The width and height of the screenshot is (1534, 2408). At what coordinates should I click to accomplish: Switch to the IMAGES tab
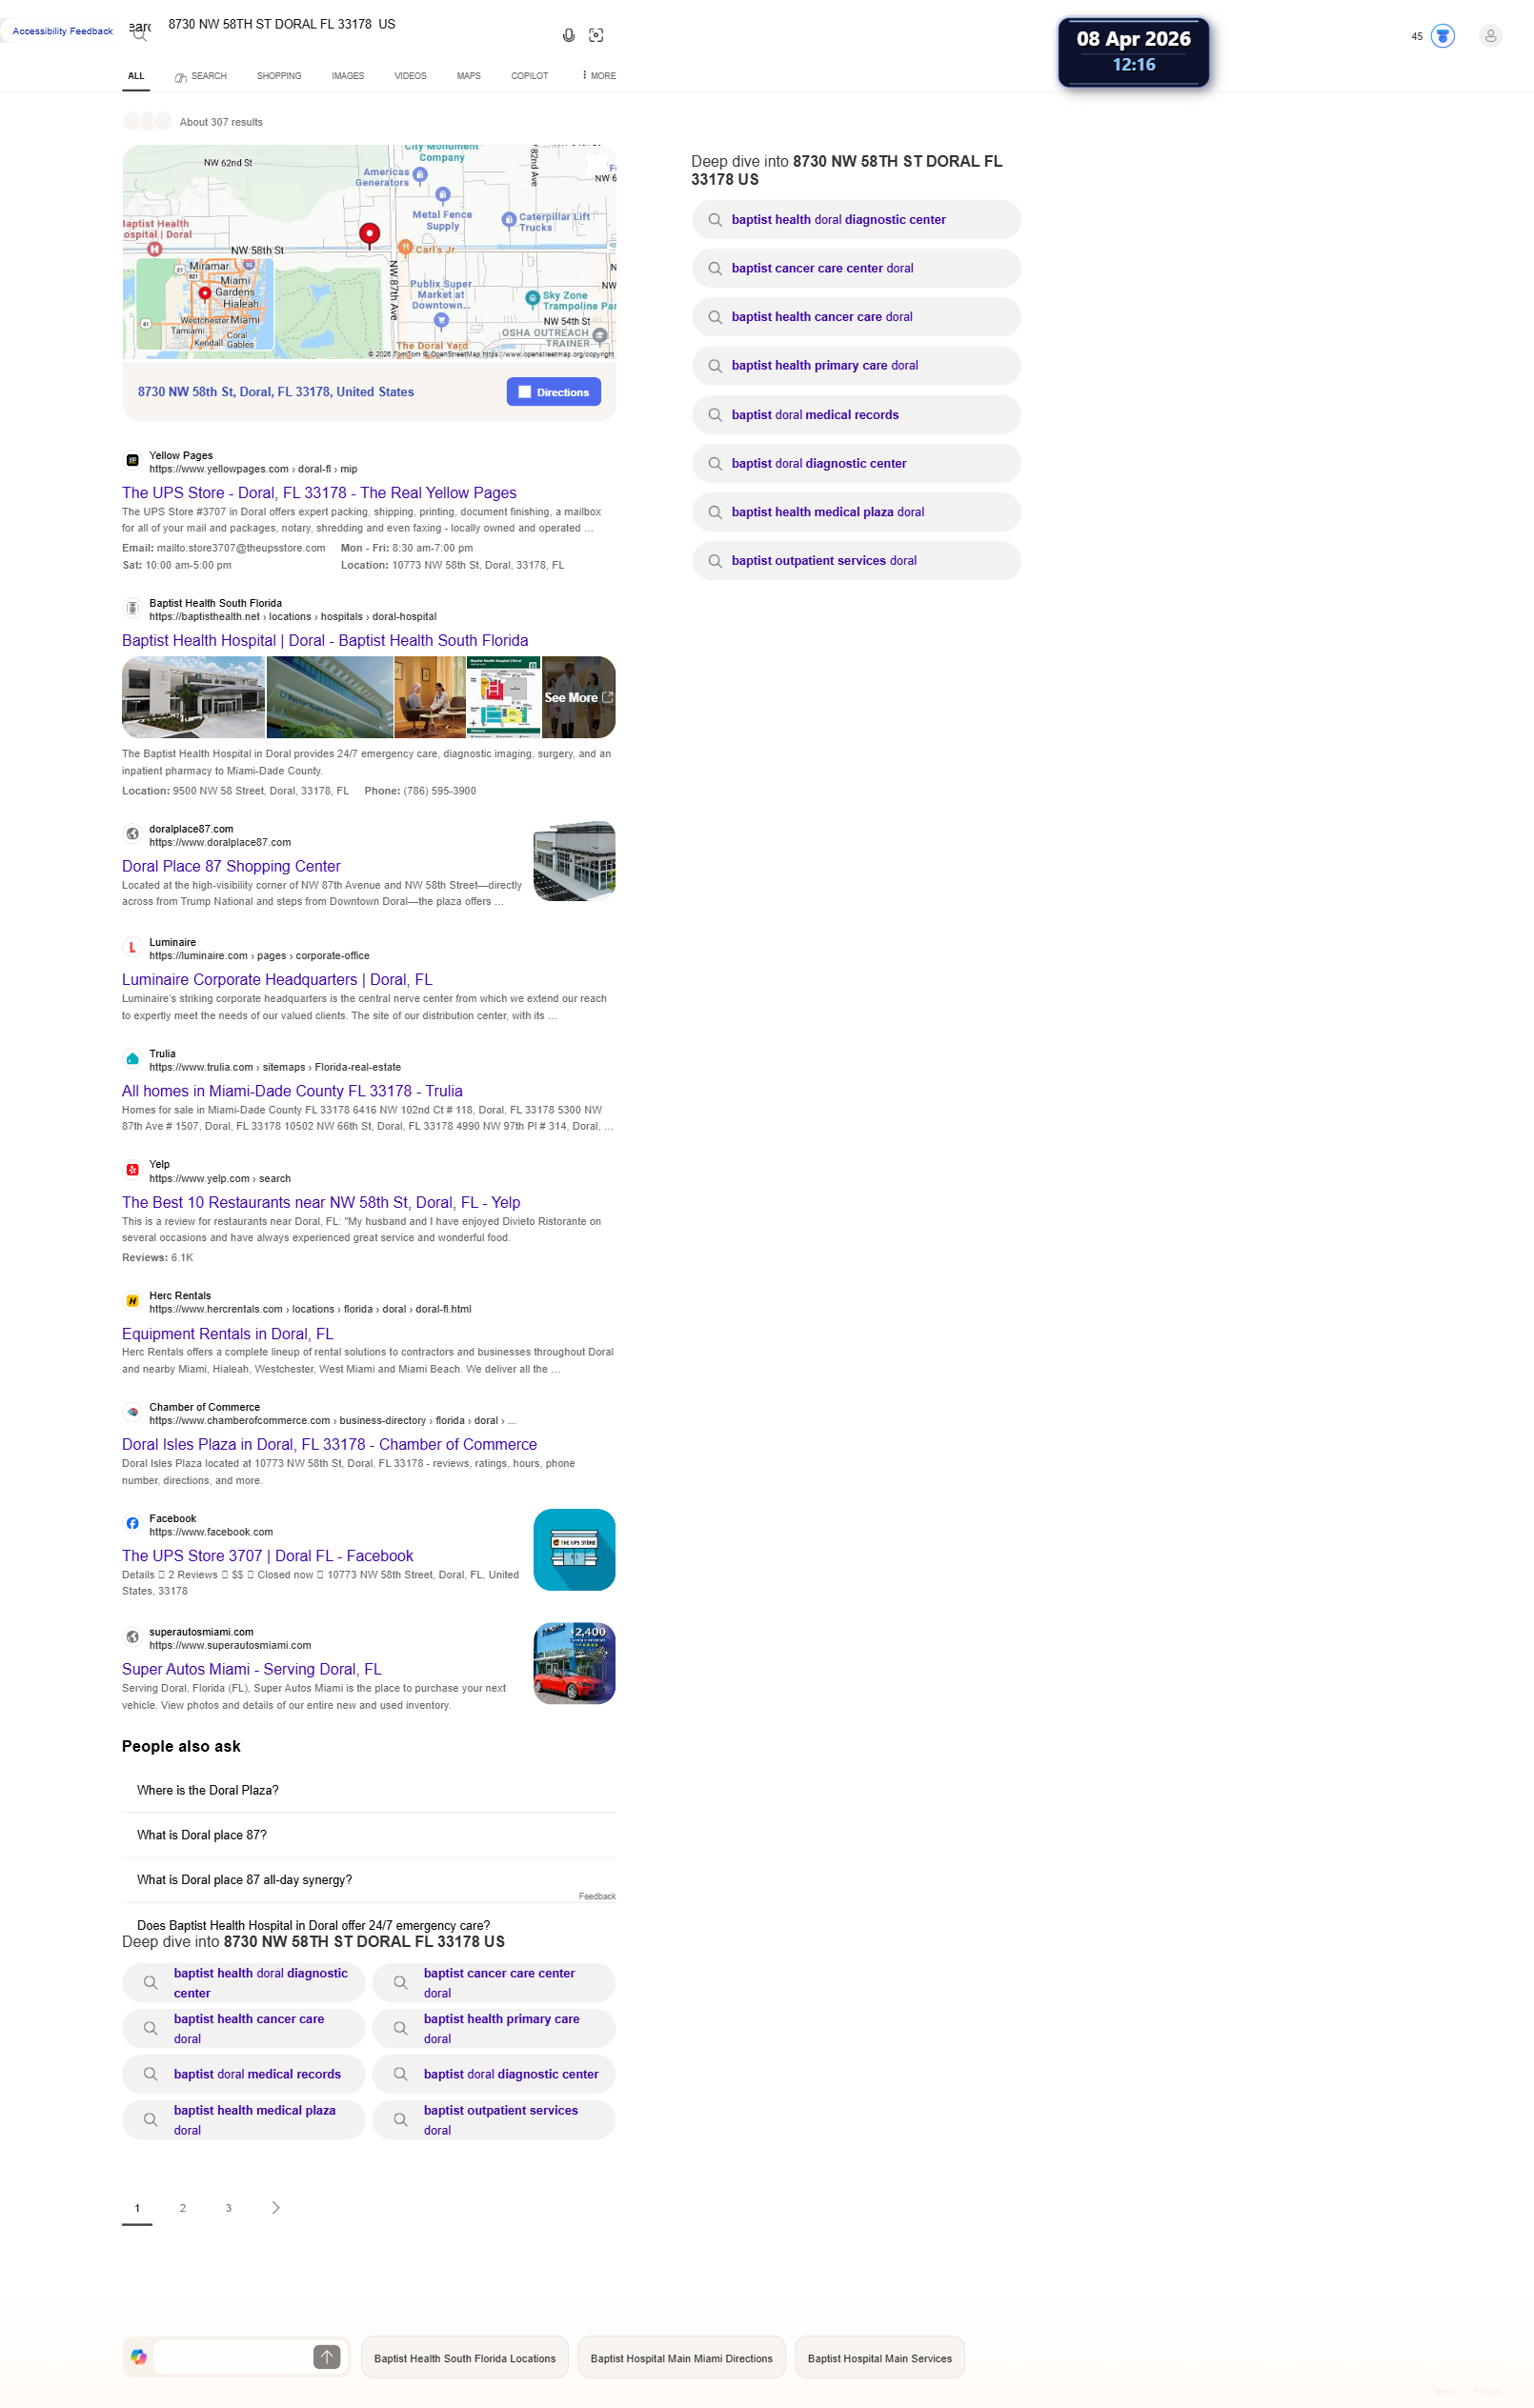348,76
